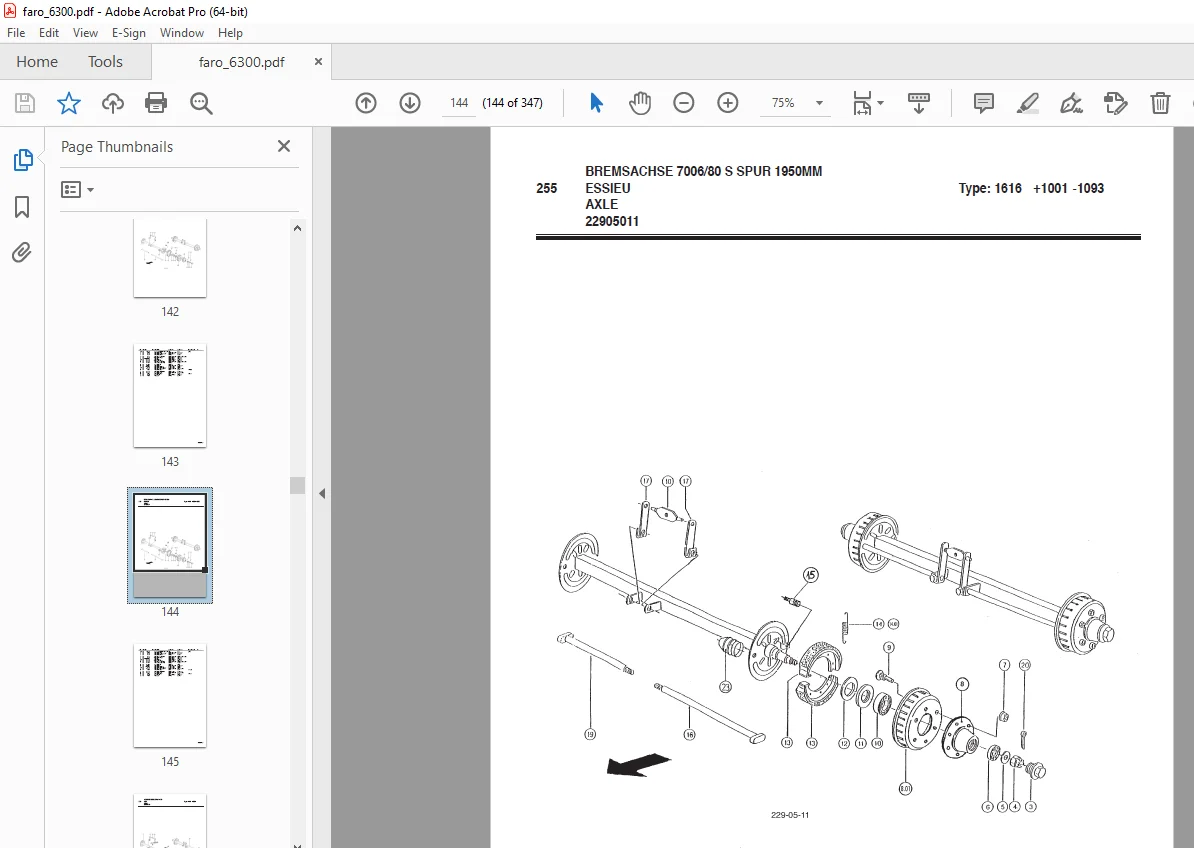Click the part number 22905011
1194x848 pixels.
point(612,222)
